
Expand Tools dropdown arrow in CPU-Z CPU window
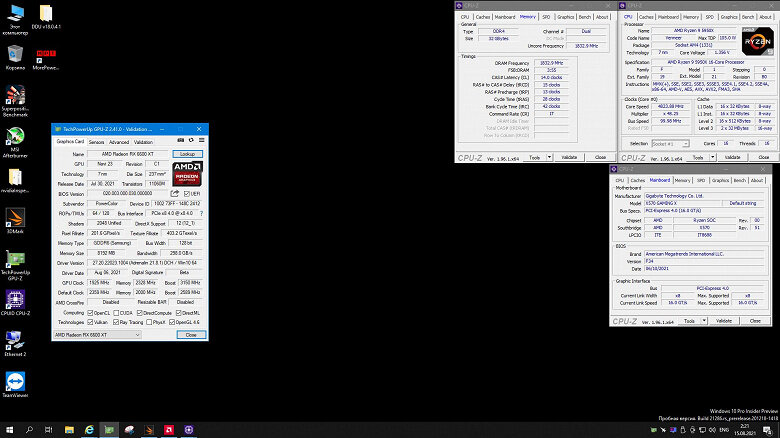pyautogui.click(x=713, y=157)
